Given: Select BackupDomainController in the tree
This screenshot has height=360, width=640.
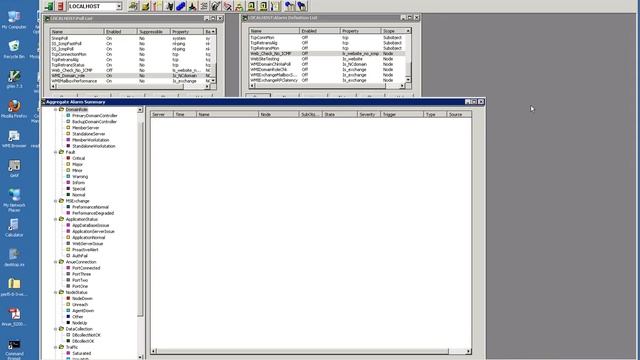Looking at the screenshot, I should 94,122.
